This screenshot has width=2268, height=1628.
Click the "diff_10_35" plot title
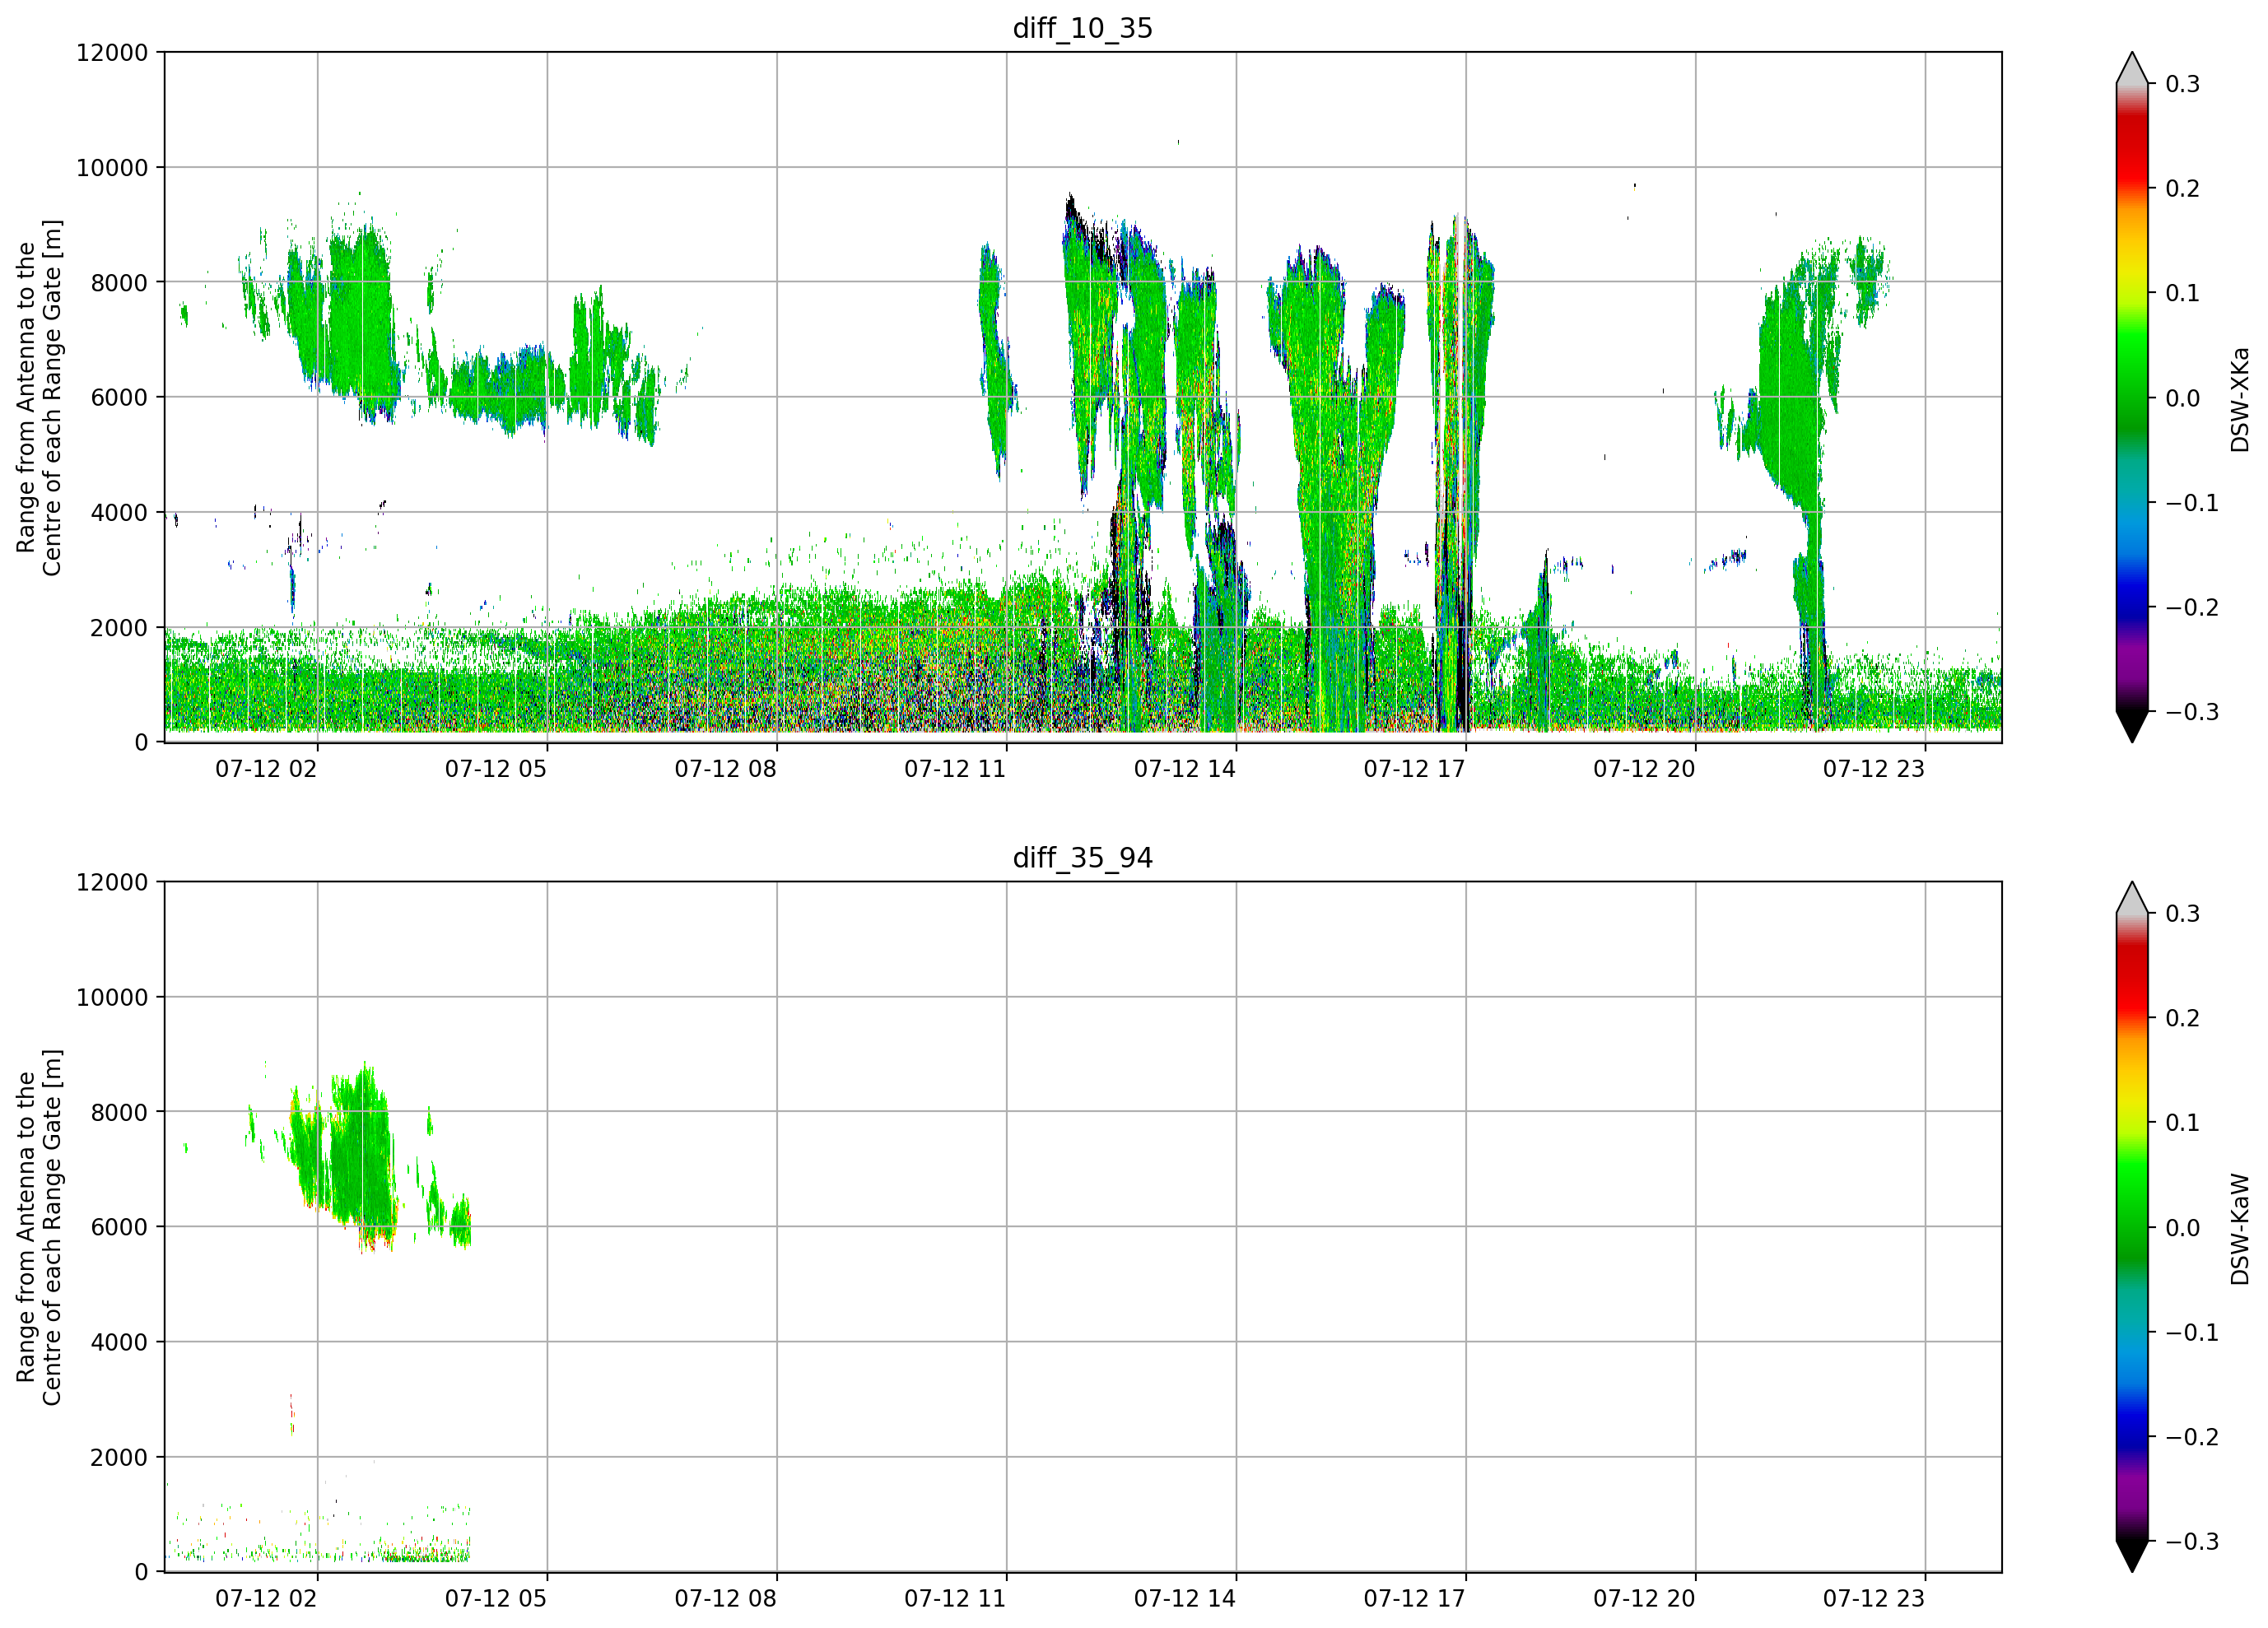pos(1082,28)
